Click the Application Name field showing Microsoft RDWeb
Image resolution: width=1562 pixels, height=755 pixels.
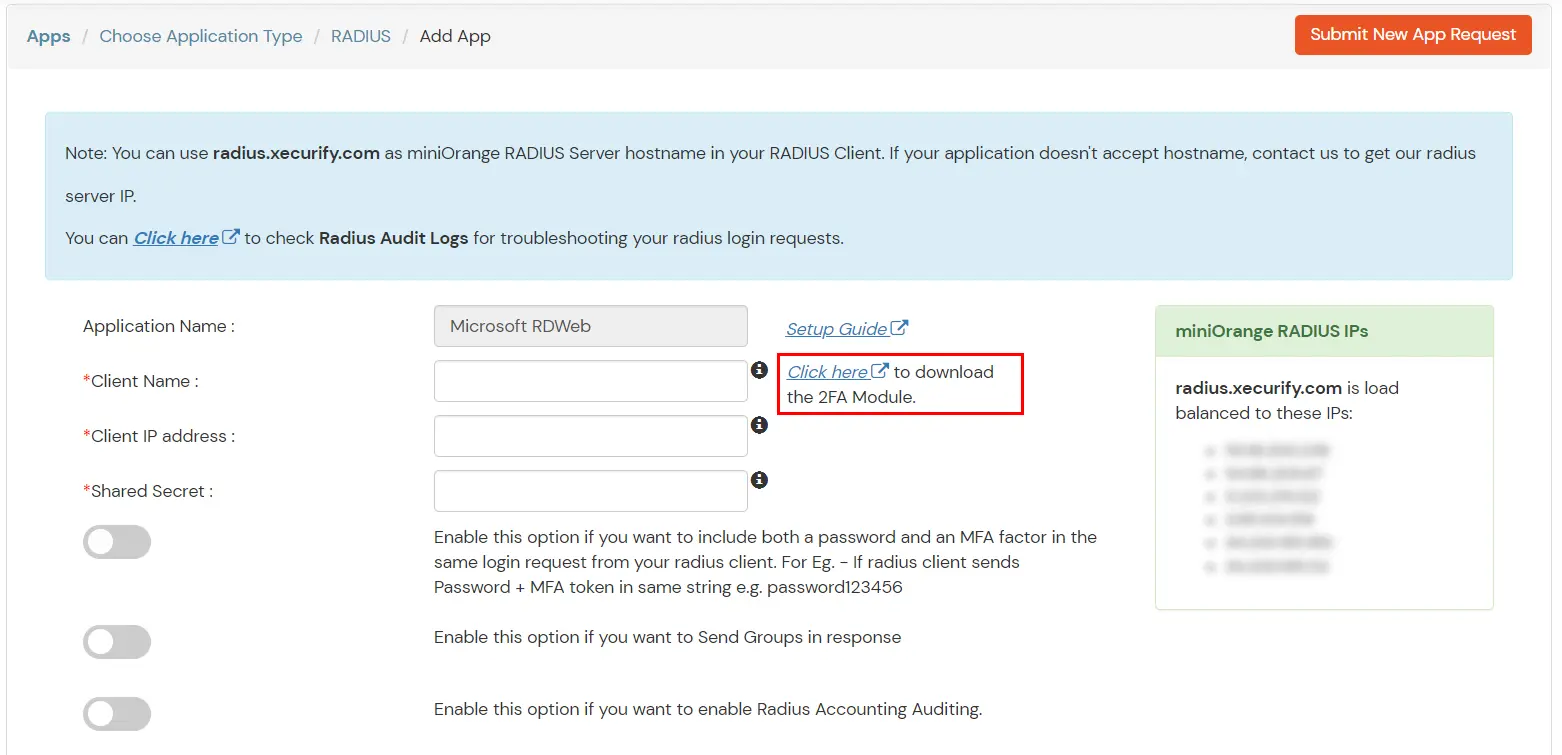591,326
